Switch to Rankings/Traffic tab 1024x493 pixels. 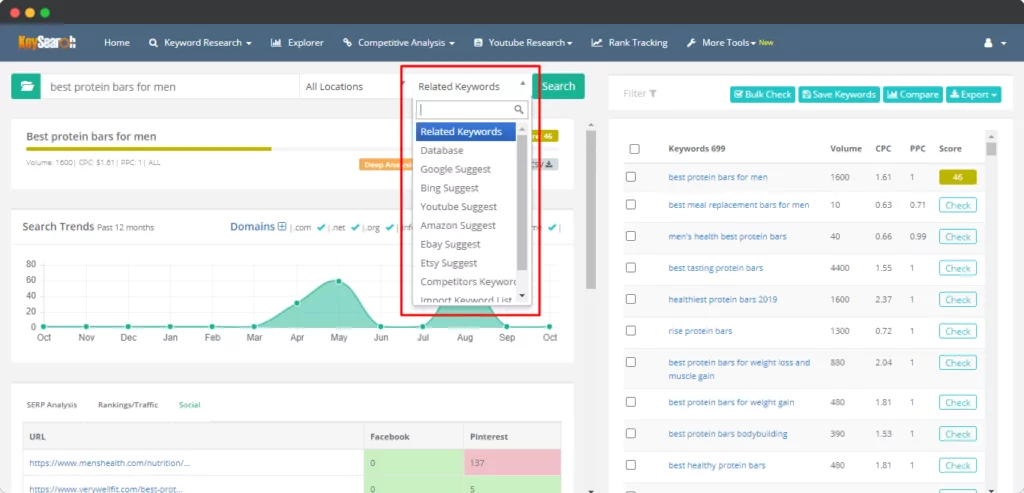click(128, 405)
